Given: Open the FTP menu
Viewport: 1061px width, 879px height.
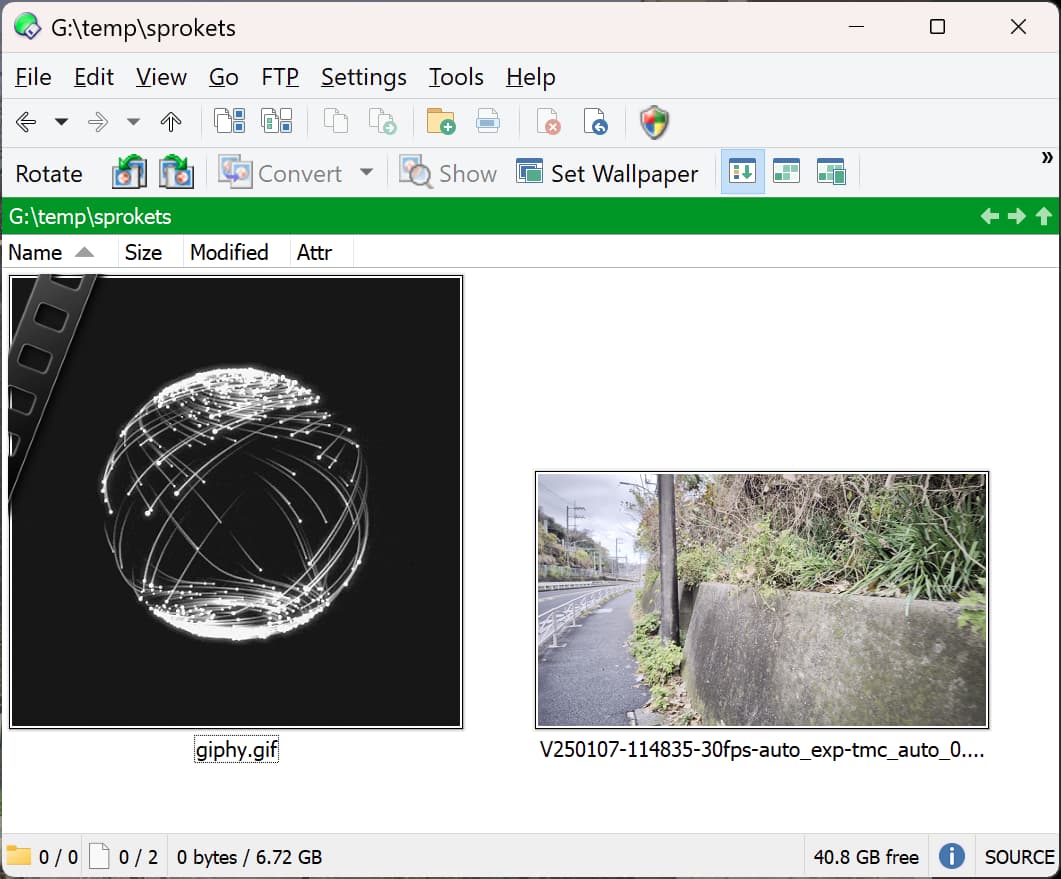Looking at the screenshot, I should point(280,77).
